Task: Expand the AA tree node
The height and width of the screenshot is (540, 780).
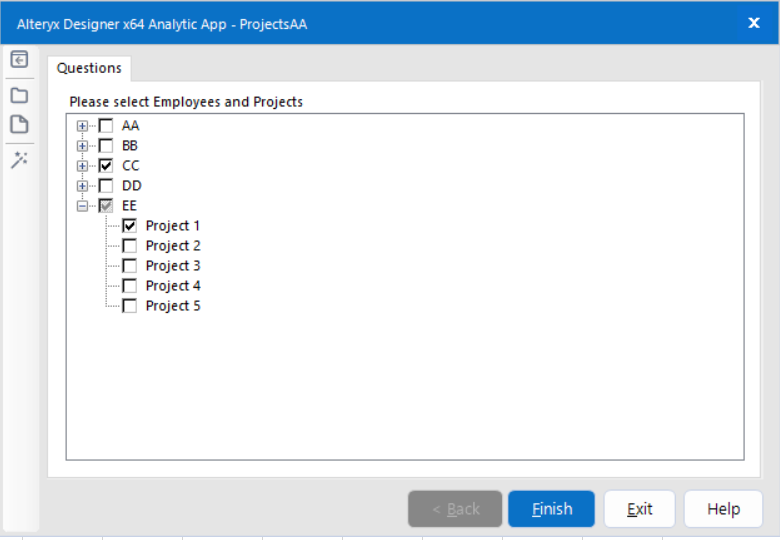Action: coord(82,126)
